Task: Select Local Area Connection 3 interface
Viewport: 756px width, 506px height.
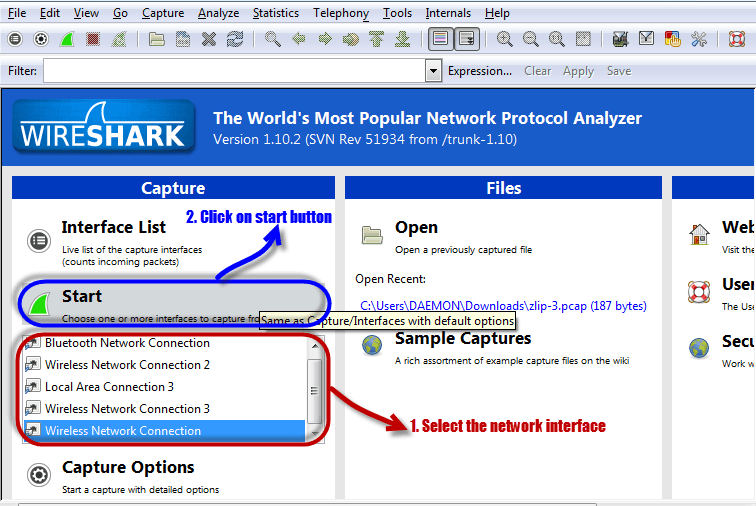Action: 109,387
